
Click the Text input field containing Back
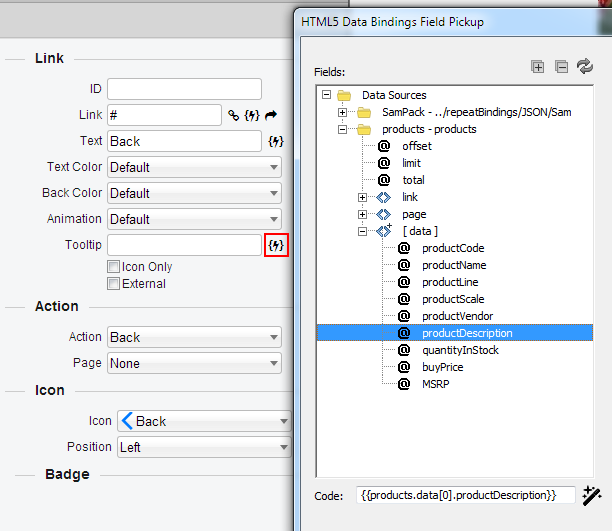(x=184, y=141)
